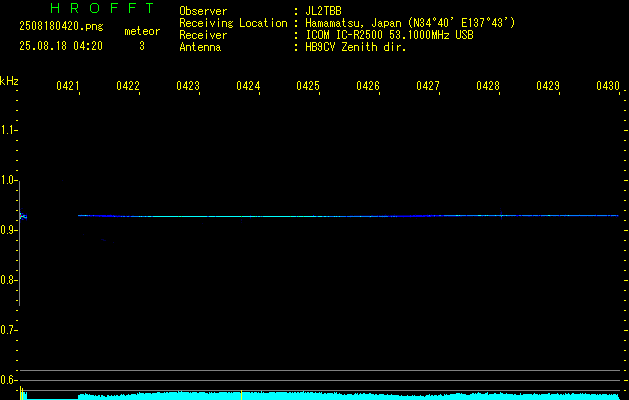The image size is (629, 400).
Task: Click the blue carrier signal line in spectrogram
Action: [x=348, y=216]
